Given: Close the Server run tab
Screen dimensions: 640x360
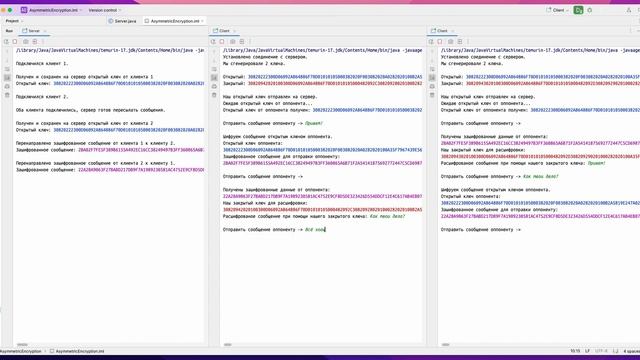Looking at the screenshot, I should pos(44,31).
